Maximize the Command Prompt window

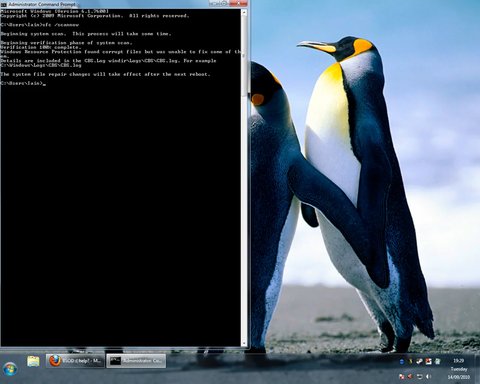[x=223, y=3]
